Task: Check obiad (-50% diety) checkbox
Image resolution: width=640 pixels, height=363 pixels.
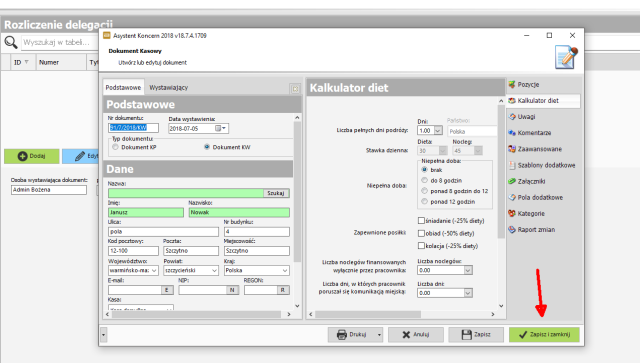Action: click(421, 233)
